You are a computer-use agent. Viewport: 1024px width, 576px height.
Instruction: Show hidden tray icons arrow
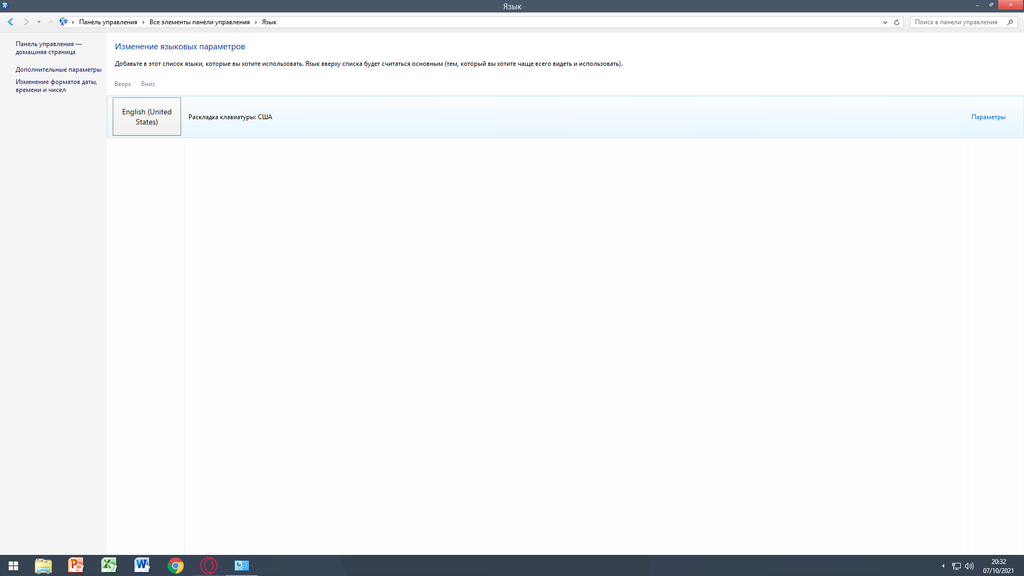pyautogui.click(x=943, y=566)
